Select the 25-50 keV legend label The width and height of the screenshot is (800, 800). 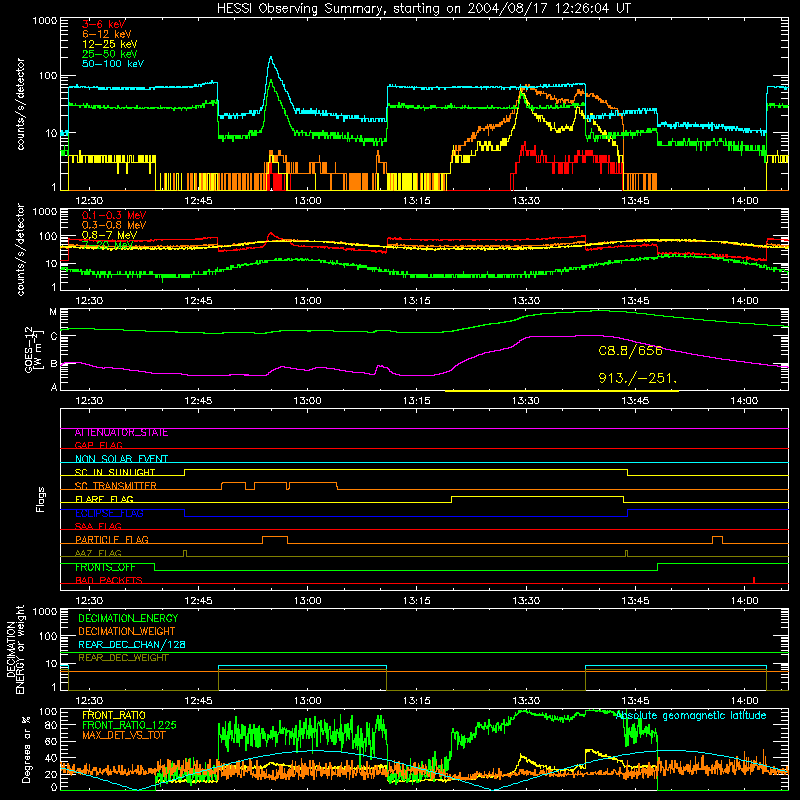click(110, 54)
